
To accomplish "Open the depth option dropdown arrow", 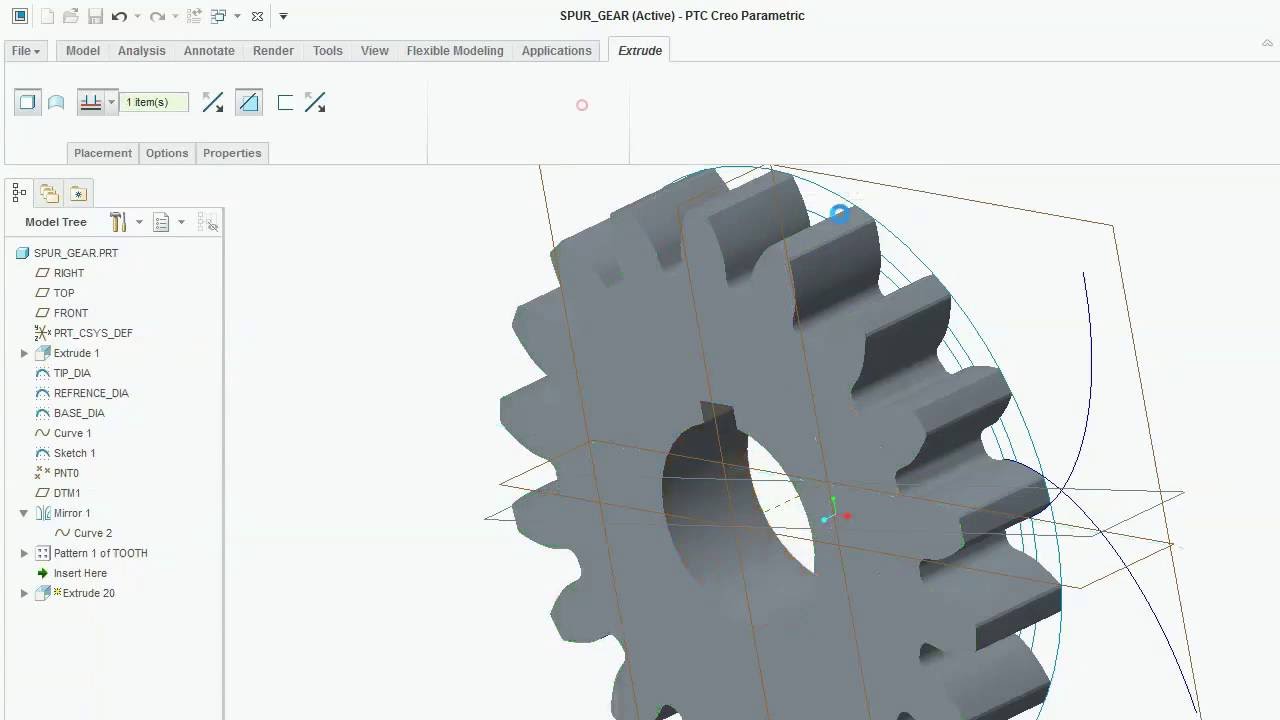I will [x=111, y=102].
